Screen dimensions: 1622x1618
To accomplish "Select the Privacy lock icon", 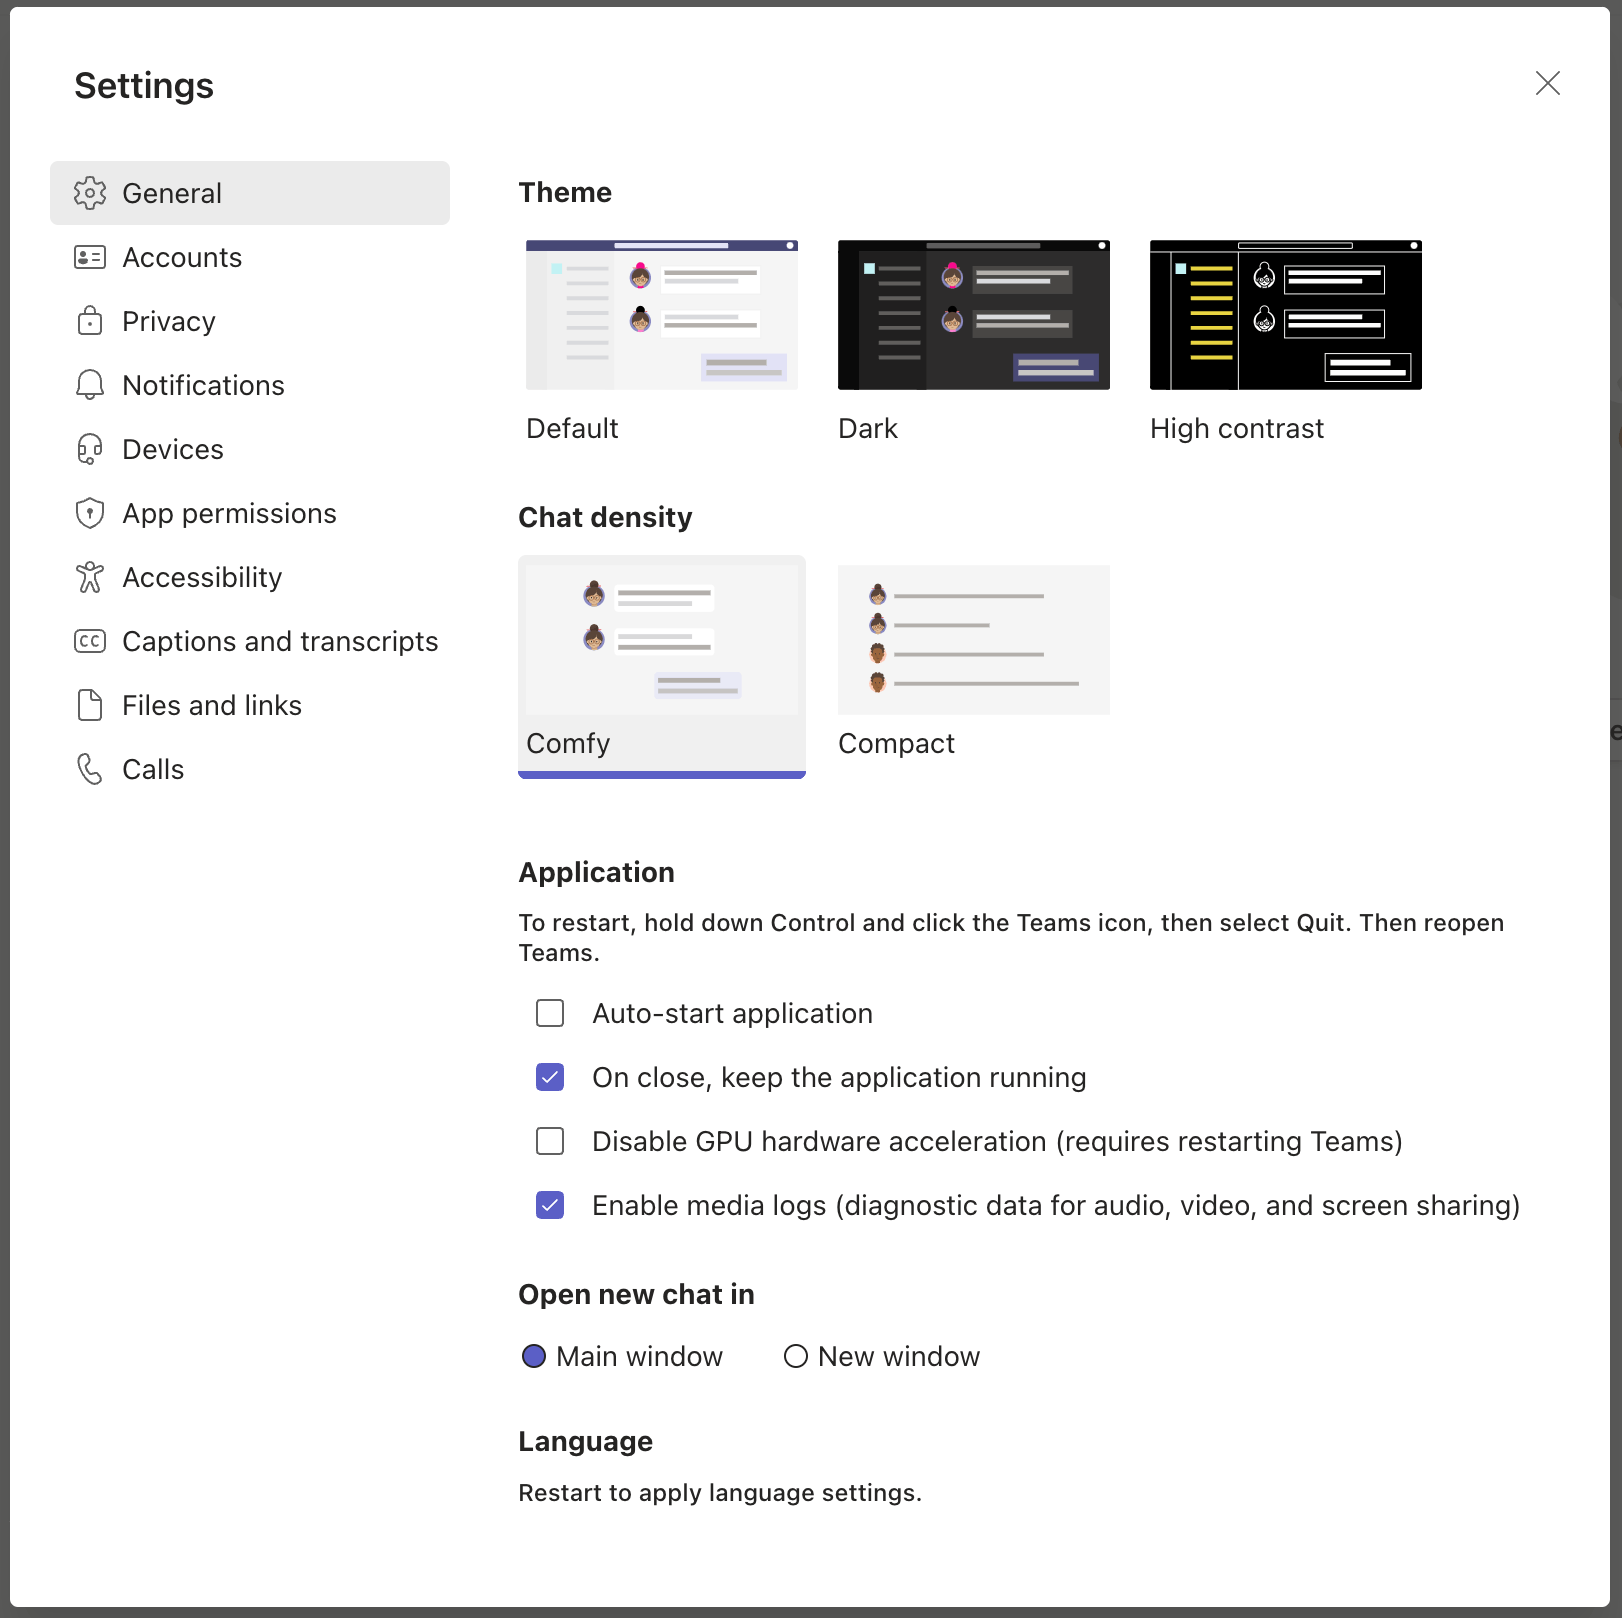I will pos(90,321).
